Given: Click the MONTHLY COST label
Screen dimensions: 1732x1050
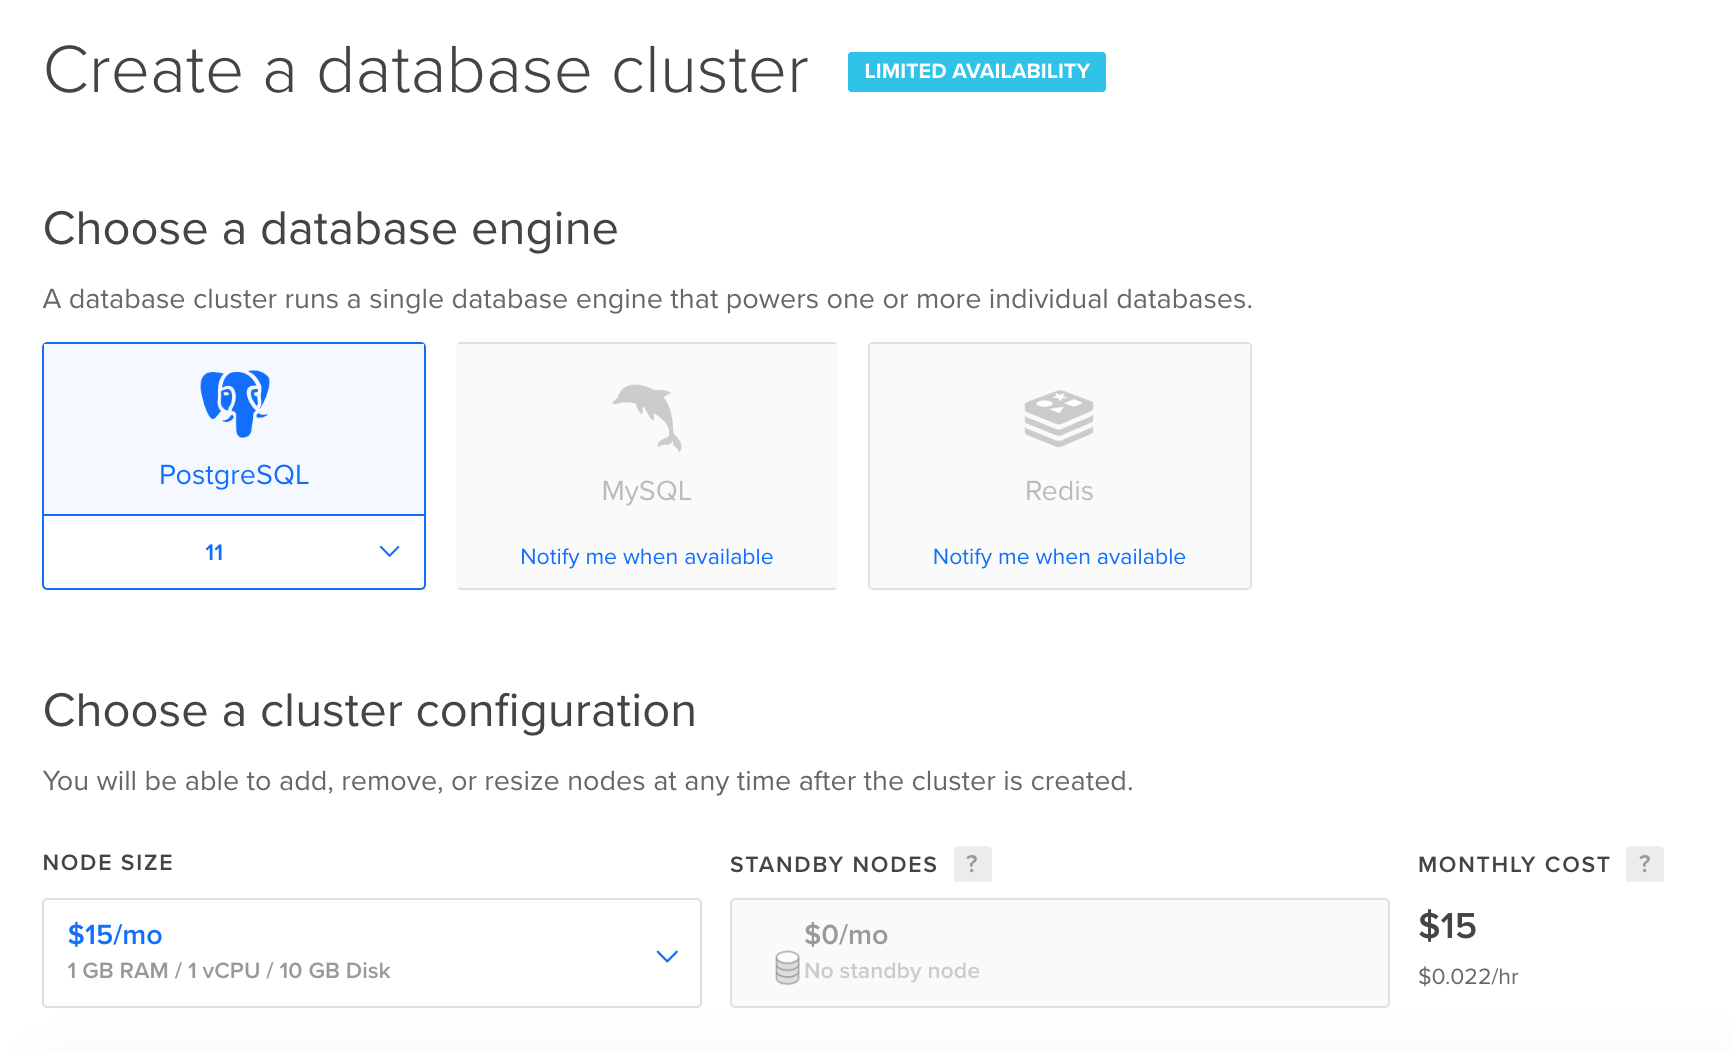Looking at the screenshot, I should pos(1514,865).
